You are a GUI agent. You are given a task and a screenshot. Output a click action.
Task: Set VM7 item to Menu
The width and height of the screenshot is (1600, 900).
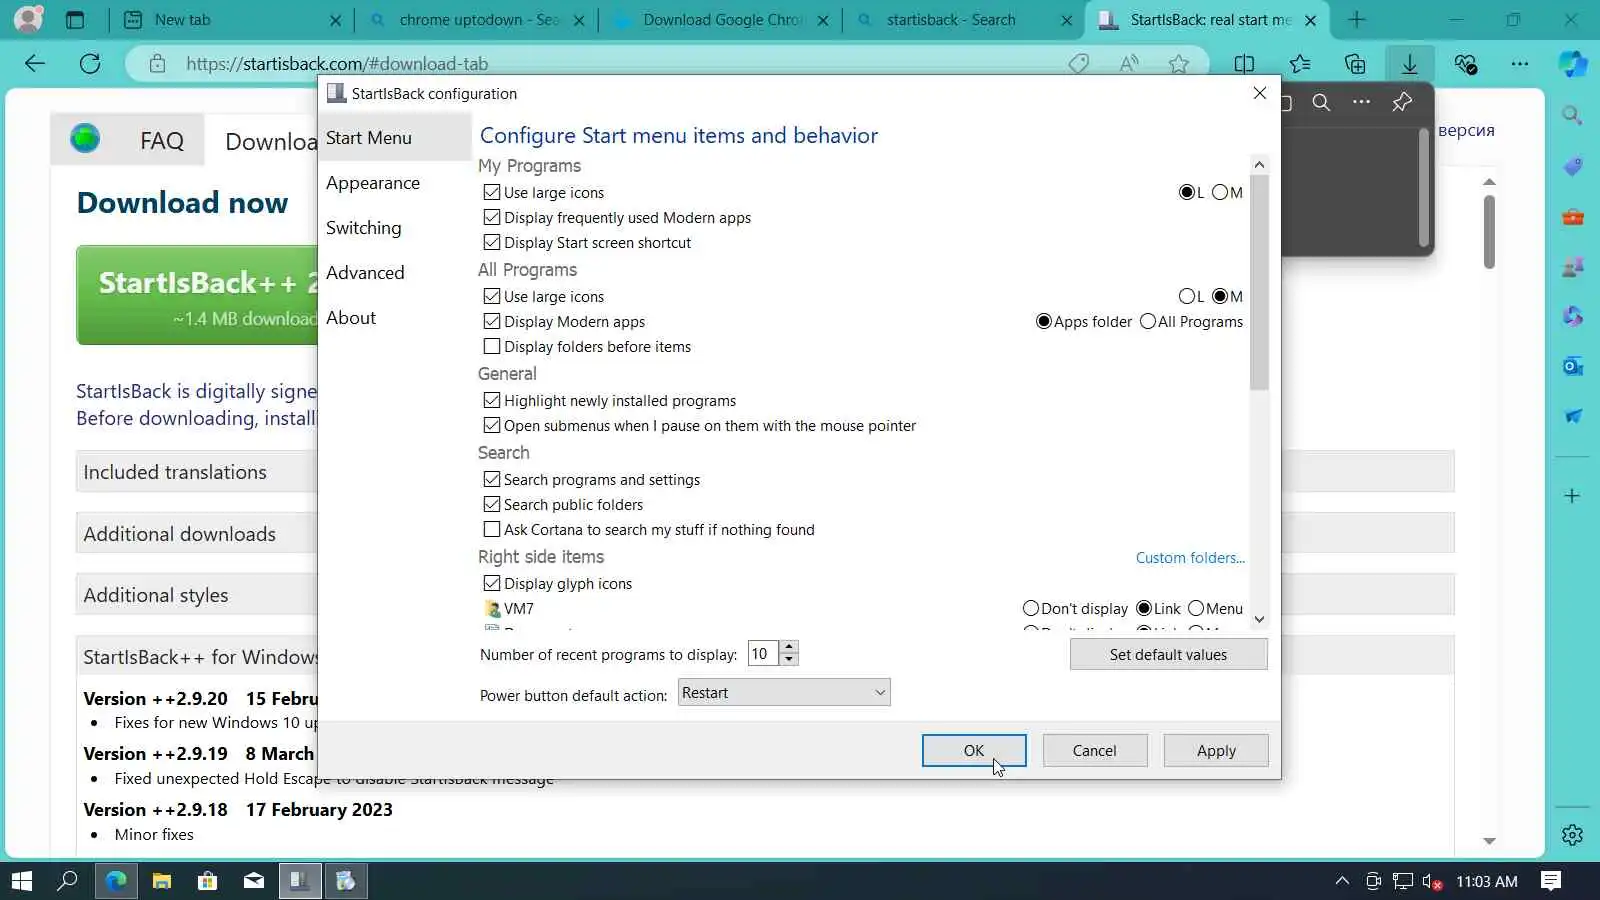[x=1196, y=608]
